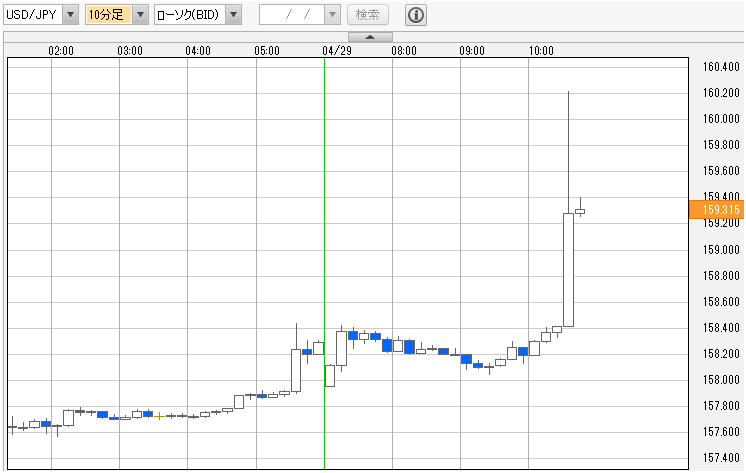Click the 10:00 time axis label
The width and height of the screenshot is (746, 473).
[x=541, y=50]
